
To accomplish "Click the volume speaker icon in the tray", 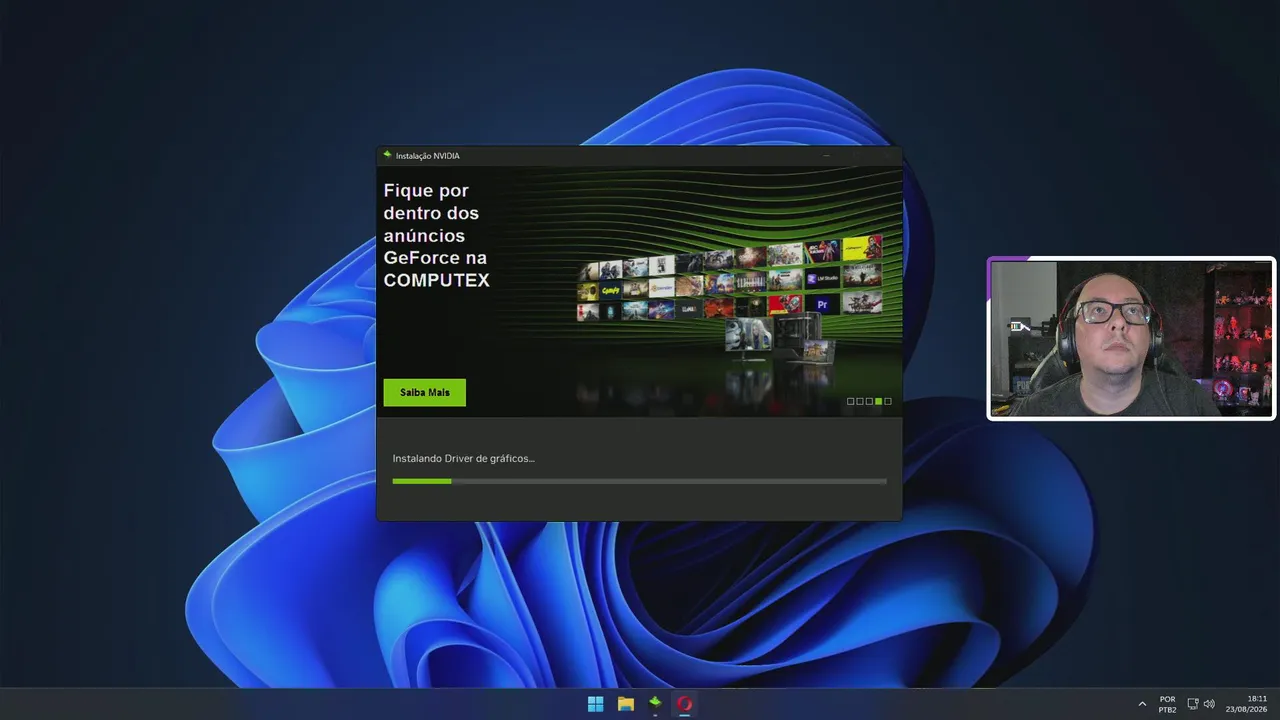I will (x=1209, y=704).
